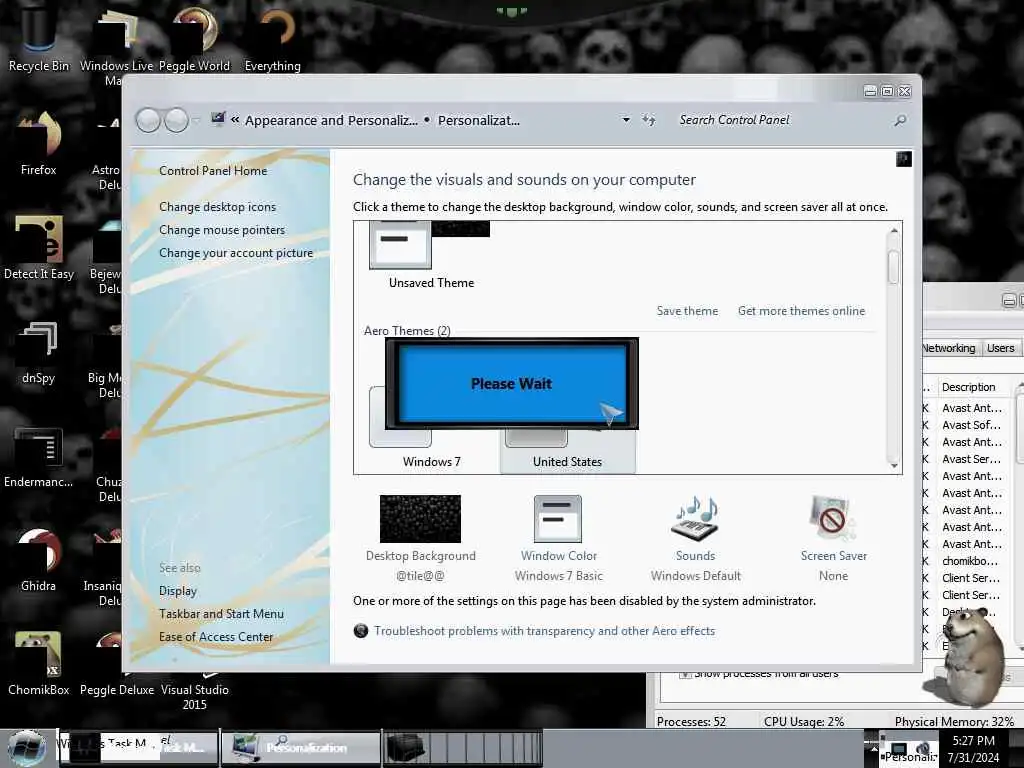Click Save theme link
This screenshot has height=768, width=1024.
(x=687, y=311)
